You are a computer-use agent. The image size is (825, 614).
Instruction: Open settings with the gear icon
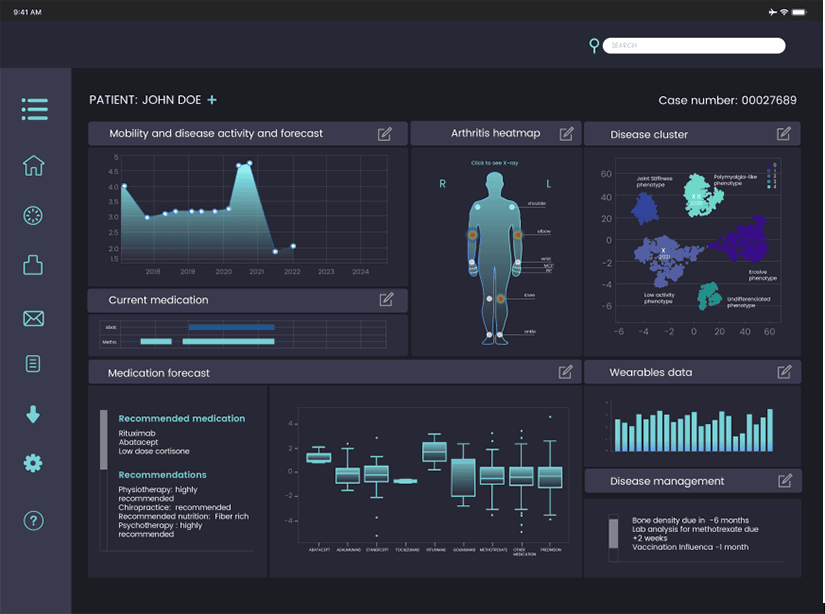[33, 463]
